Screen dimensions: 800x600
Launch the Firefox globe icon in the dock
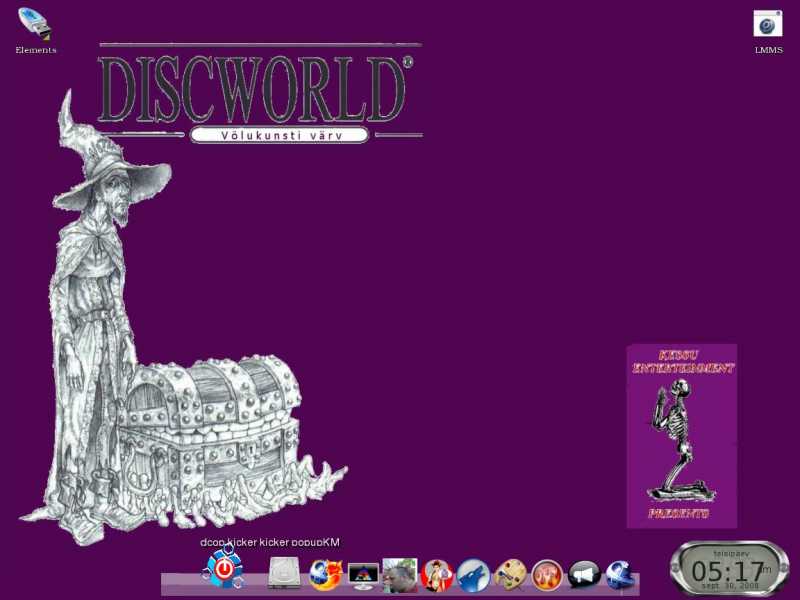click(324, 575)
